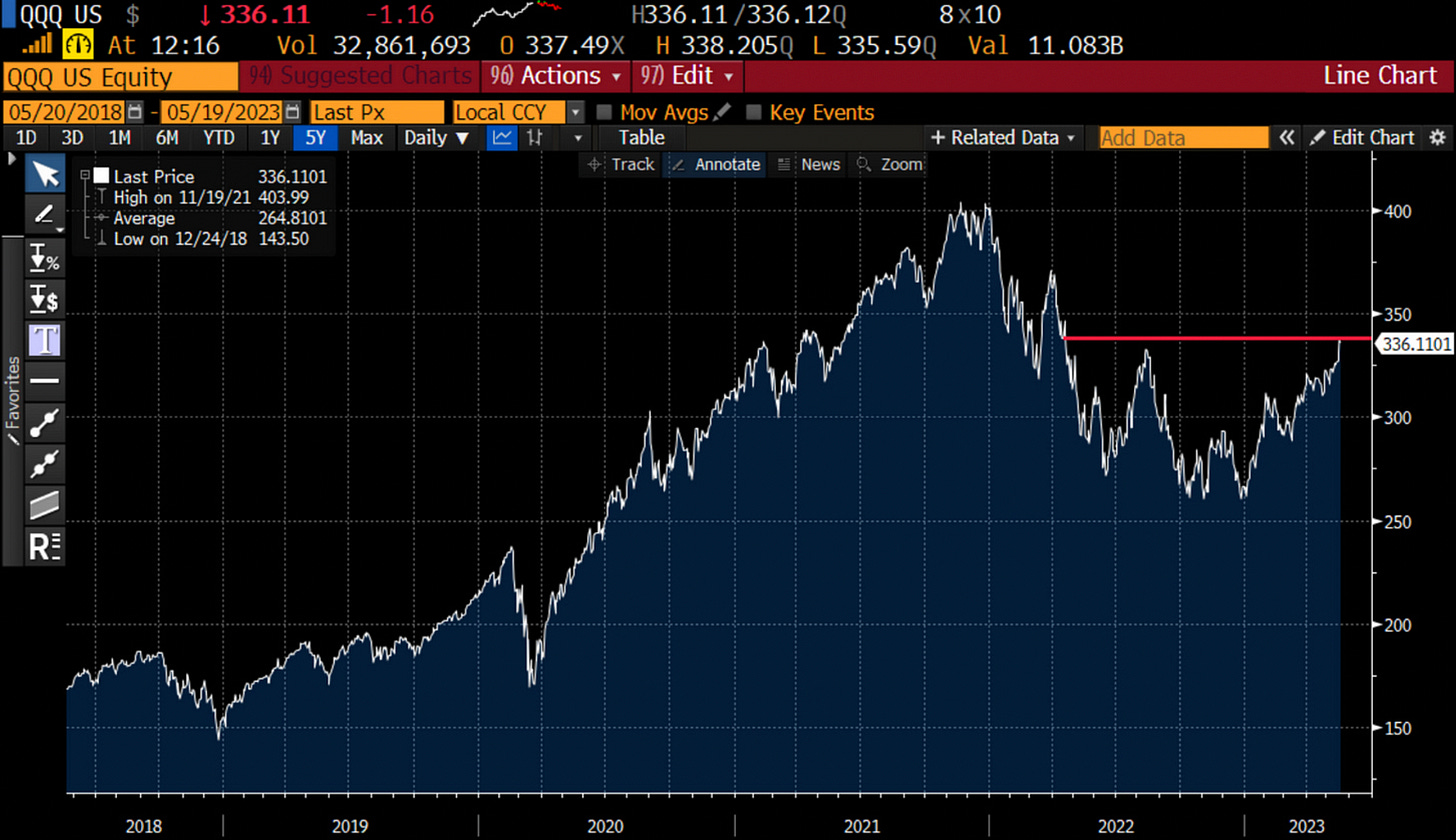Enable the Key Events checkbox
The image size is (1456, 840).
point(753,113)
